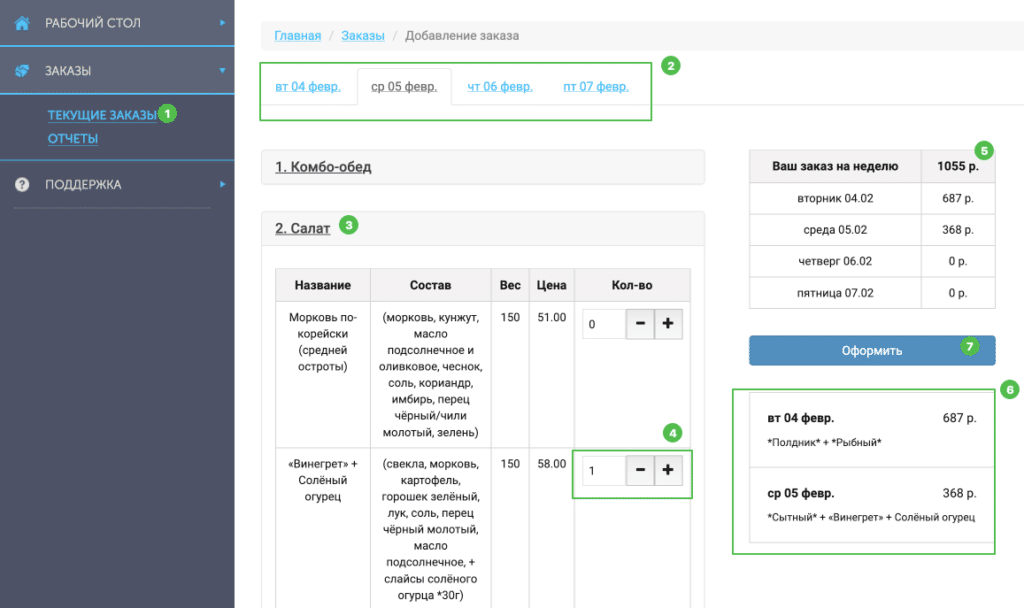Select the ср 05 февр. tab
Image resolution: width=1024 pixels, height=608 pixels.
403,87
